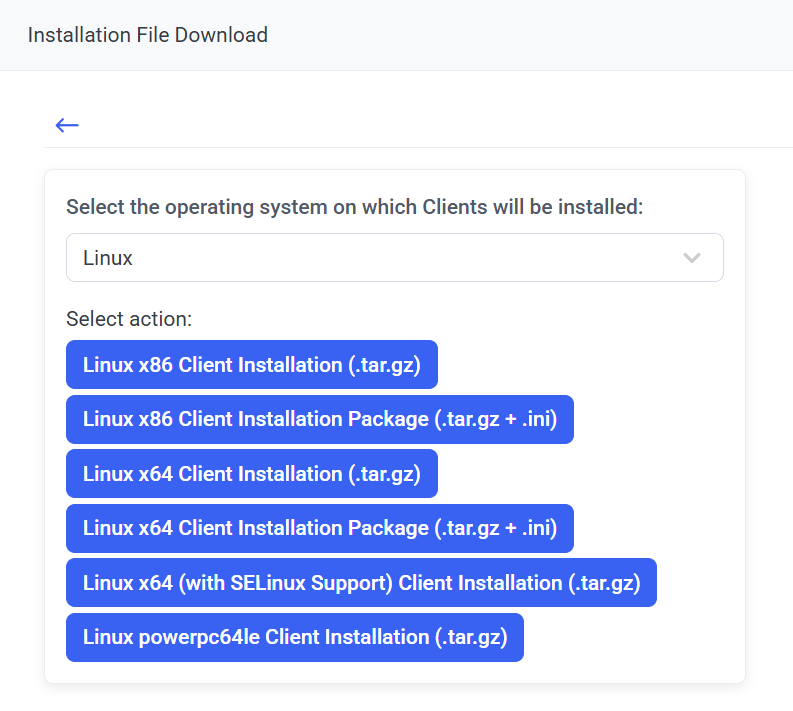Get Linux x64 SELinux Support Client Installation
This screenshot has width=793, height=711.
pos(361,583)
